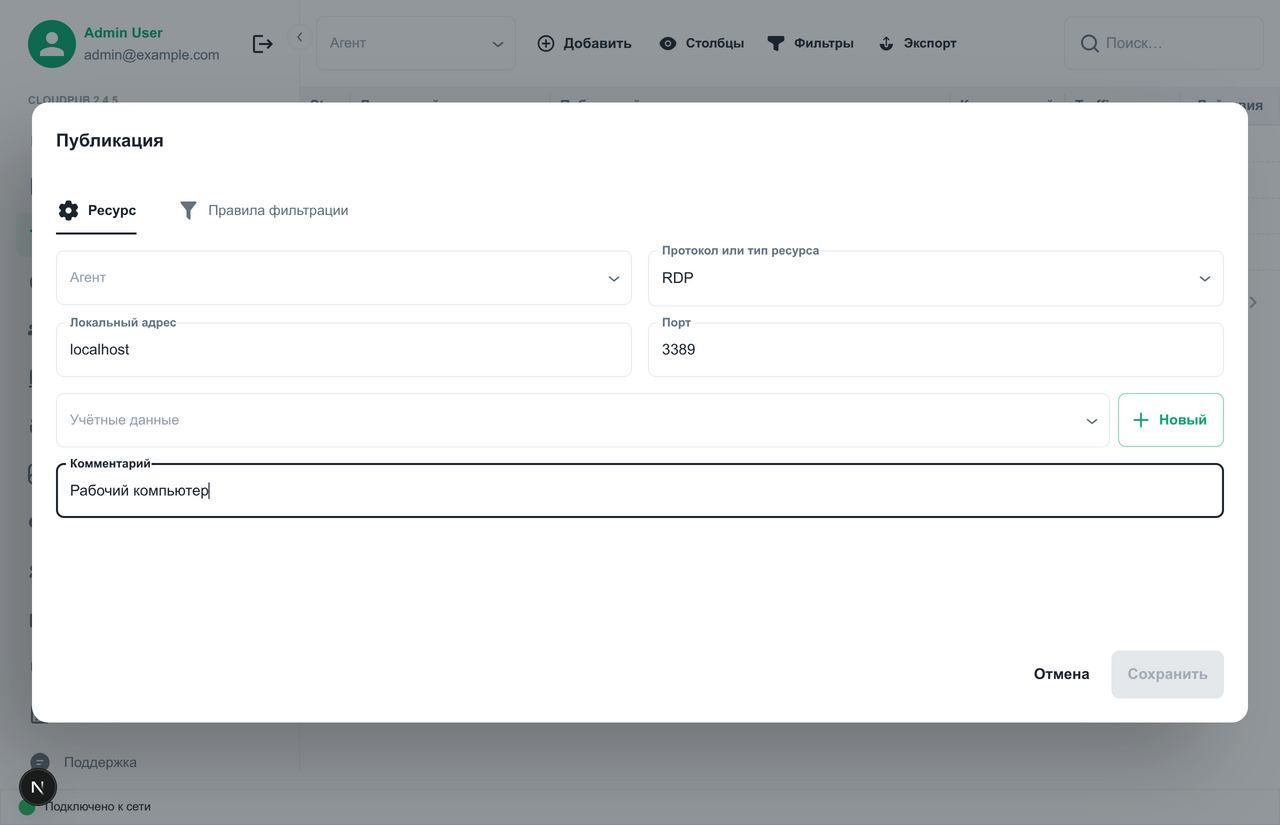The width and height of the screenshot is (1280, 825).
Task: Collapse the sidebar with the chevron button
Action: pos(299,37)
